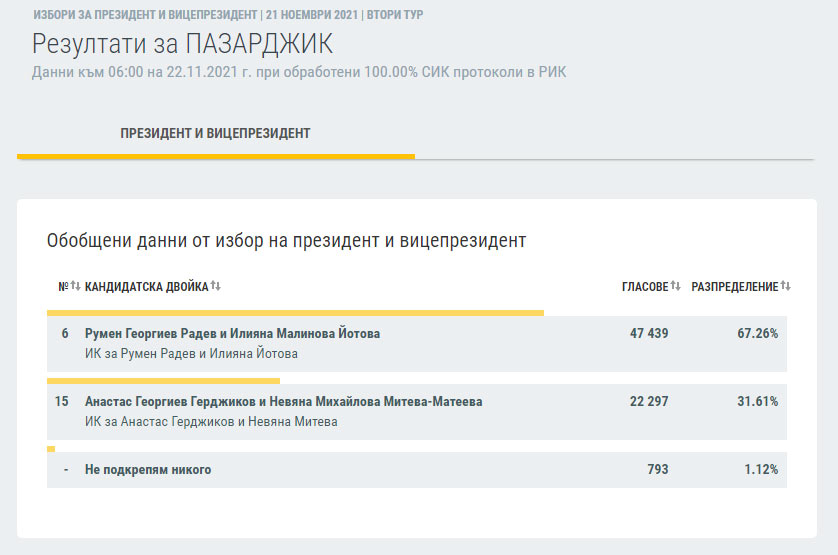
Task: Click ИК за Румен Радев и Илияна Йотова subtitle
Action: 191,354
